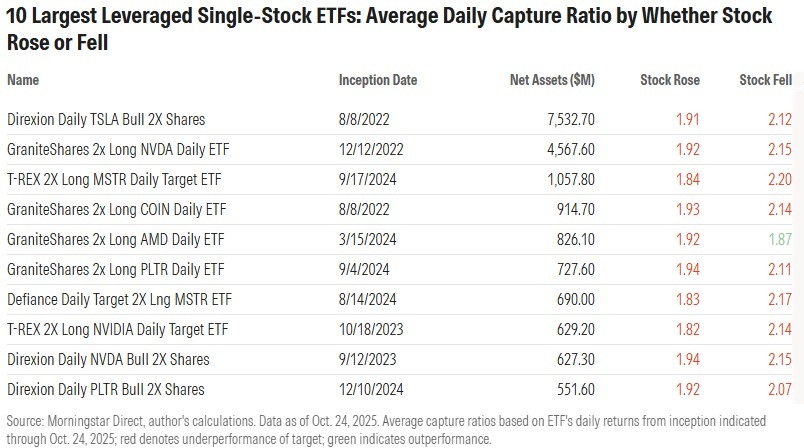
Task: Open Defiance Daily Target 2X Lng MSTR ETF
Action: (119, 299)
